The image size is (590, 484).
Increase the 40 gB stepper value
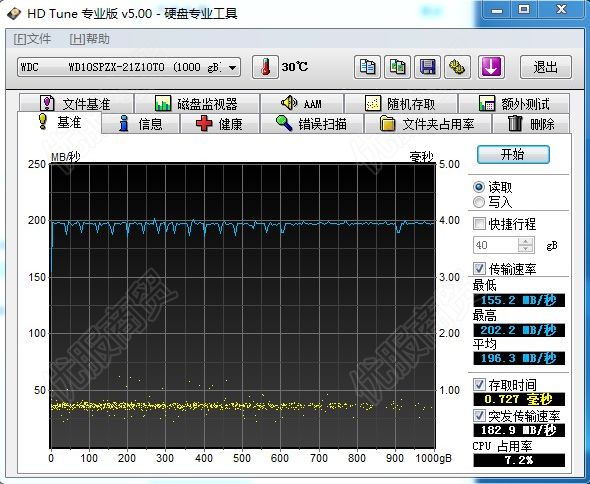point(525,241)
